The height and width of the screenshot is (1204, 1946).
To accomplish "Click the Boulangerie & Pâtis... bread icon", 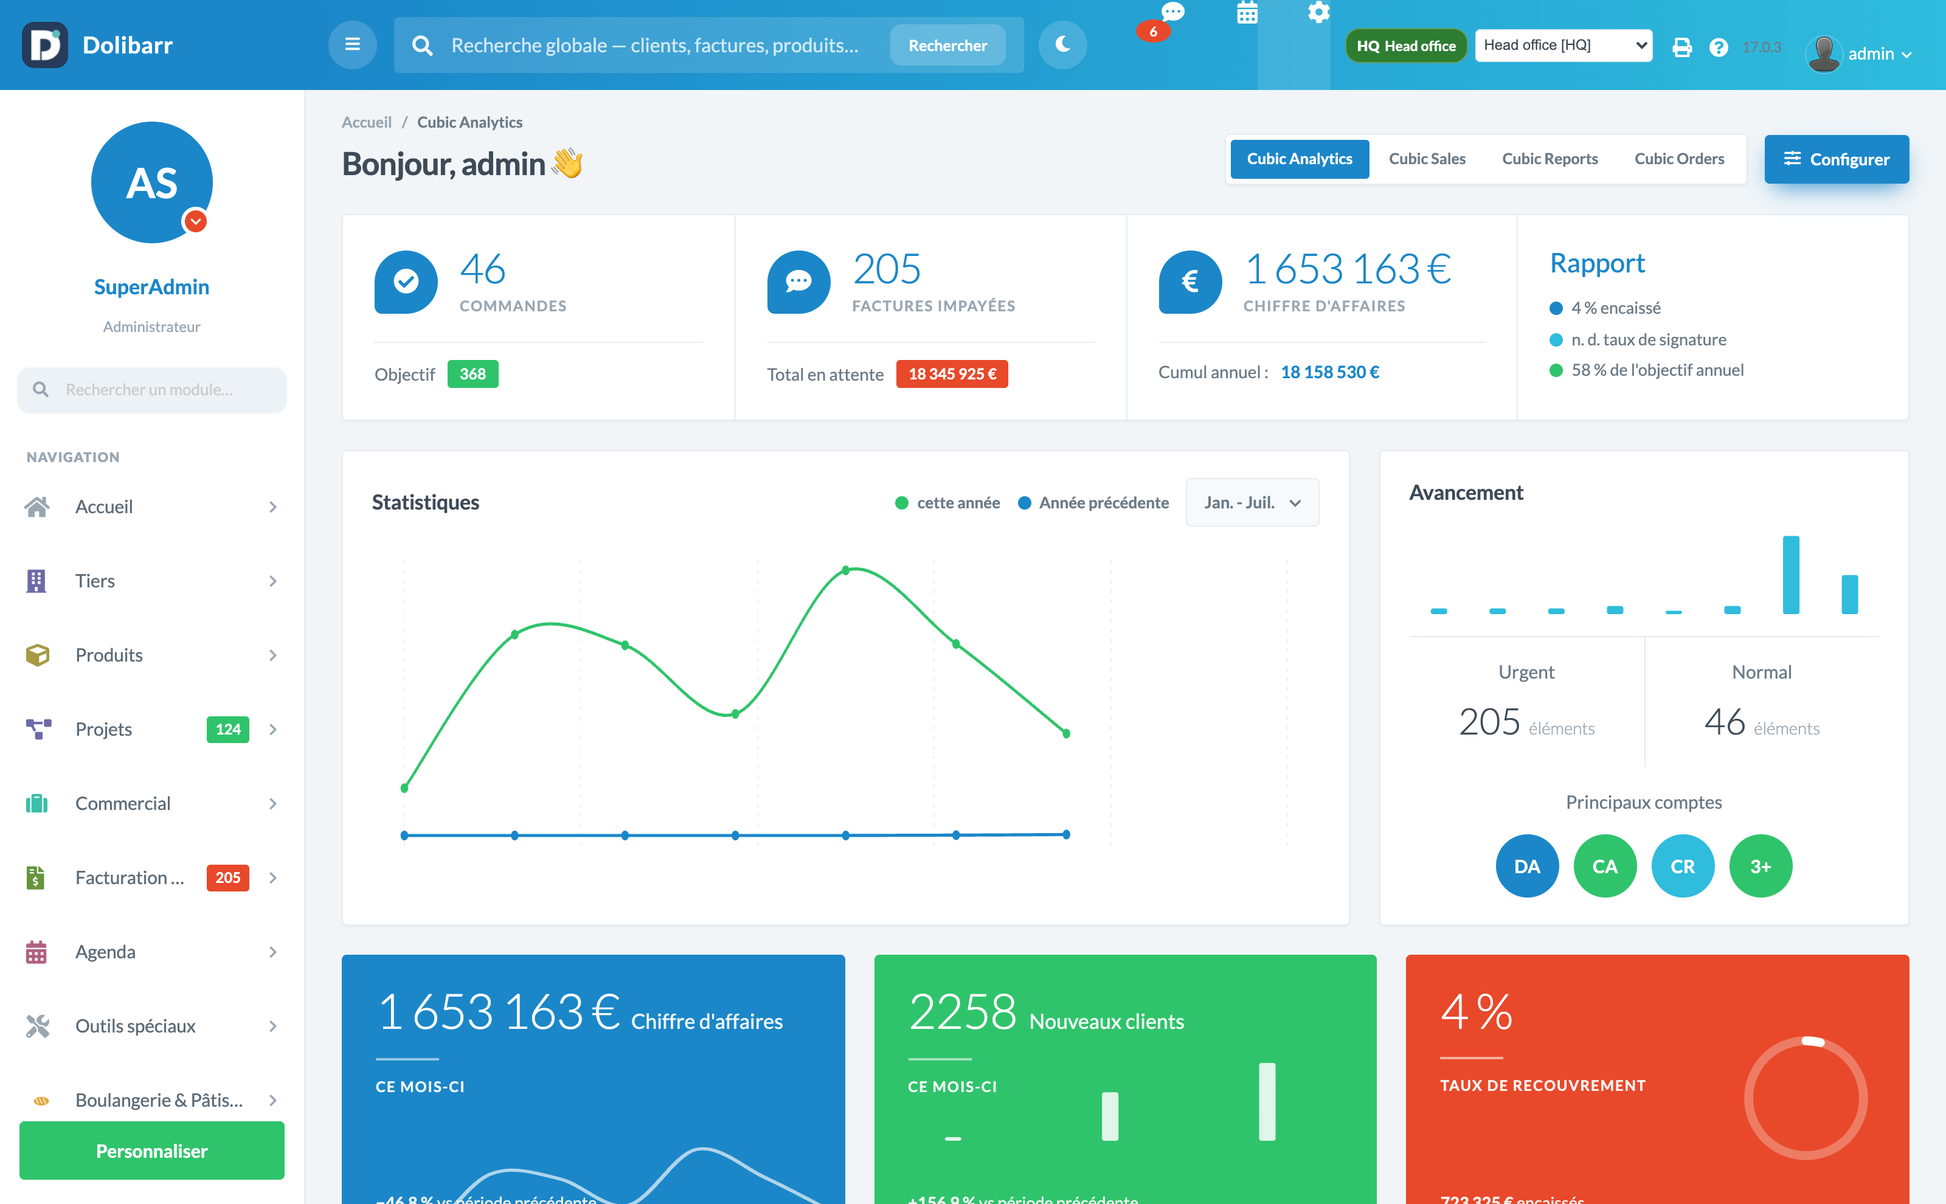I will (41, 1101).
